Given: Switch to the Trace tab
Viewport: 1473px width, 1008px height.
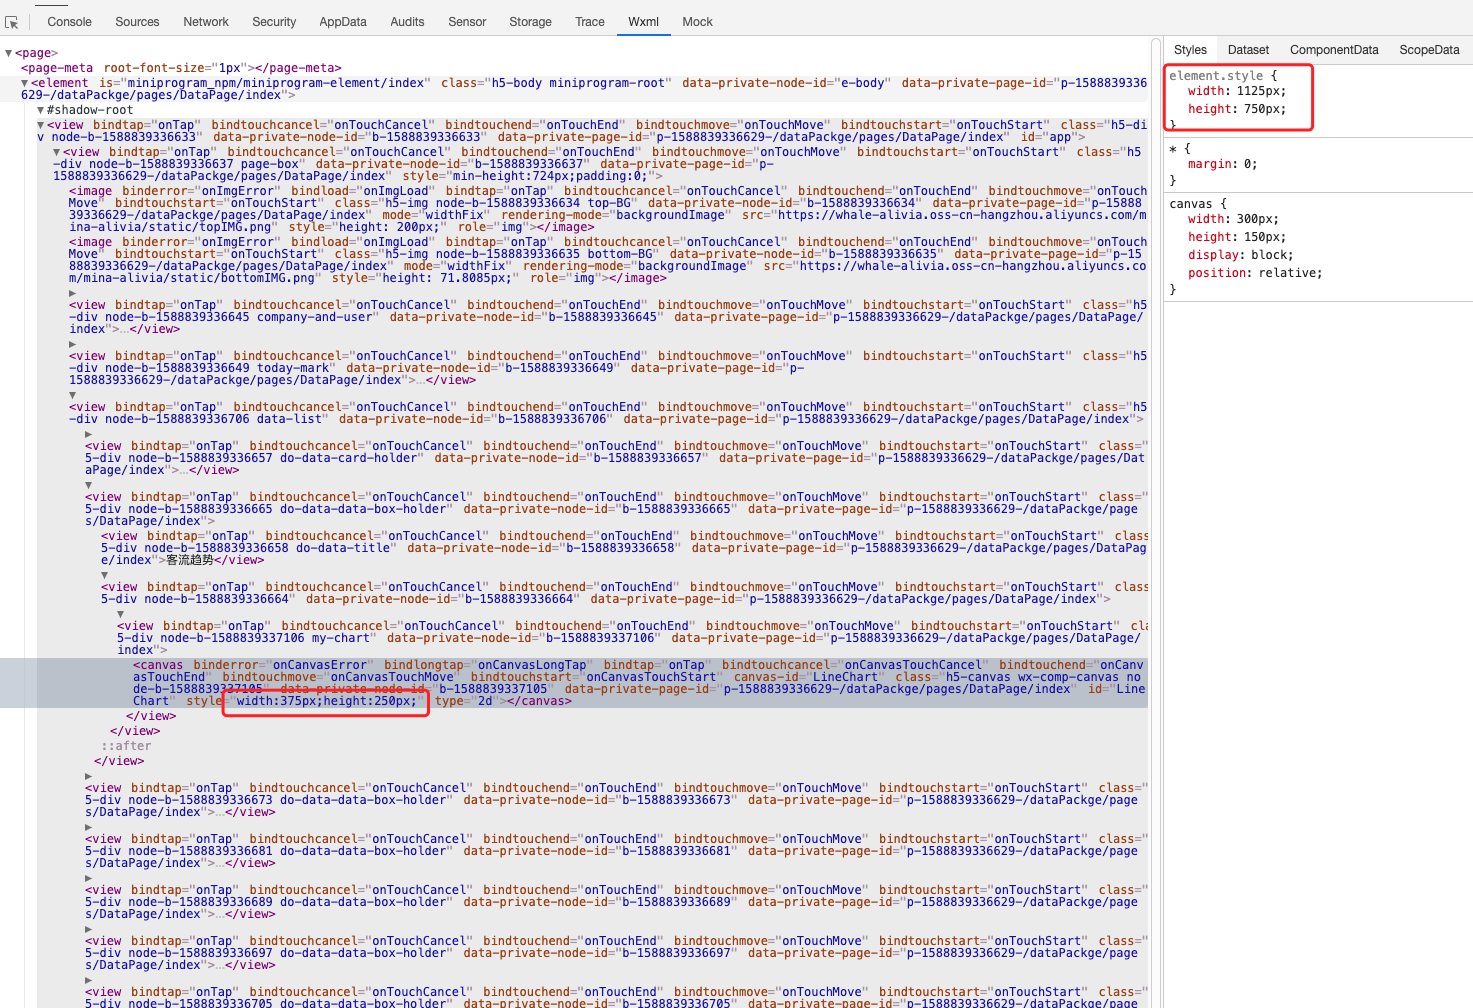Looking at the screenshot, I should (589, 21).
